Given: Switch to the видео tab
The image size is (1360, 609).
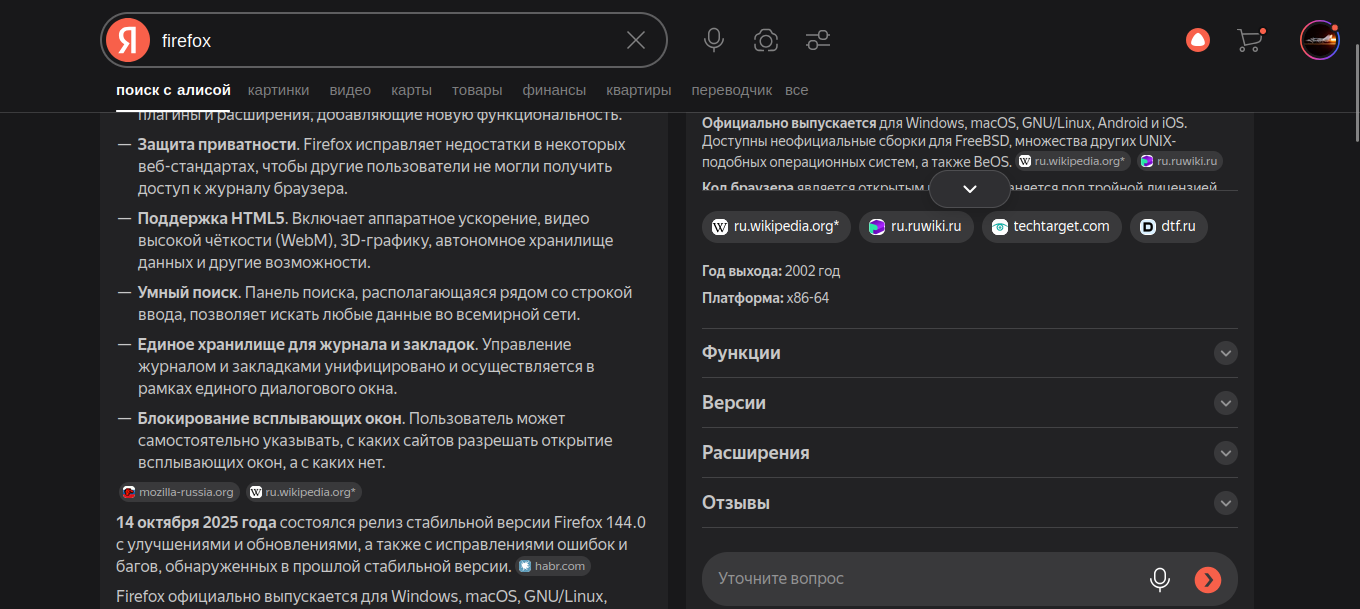Looking at the screenshot, I should pyautogui.click(x=350, y=90).
